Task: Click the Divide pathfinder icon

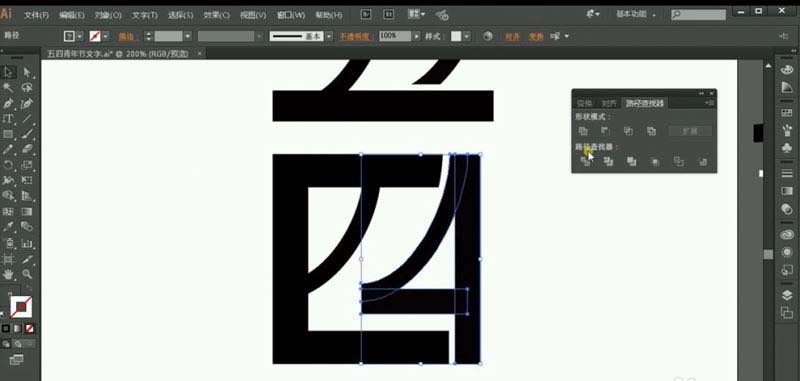Action: click(585, 161)
